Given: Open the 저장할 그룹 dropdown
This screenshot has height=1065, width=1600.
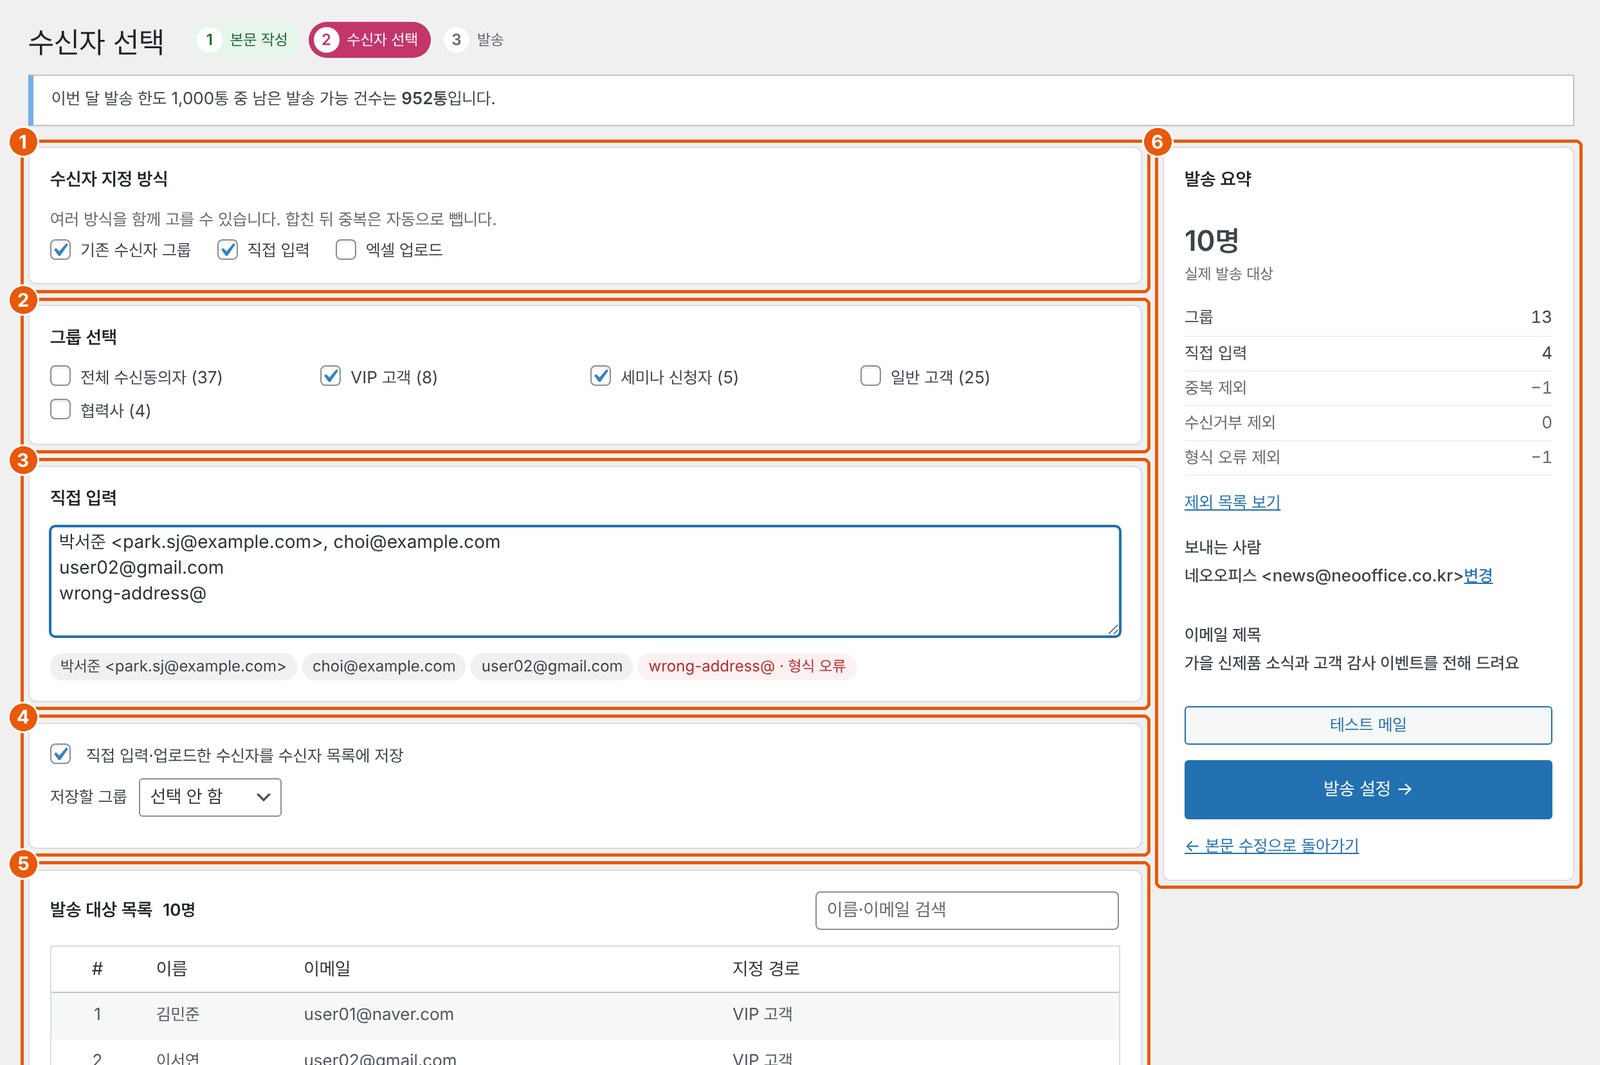Looking at the screenshot, I should (x=210, y=797).
